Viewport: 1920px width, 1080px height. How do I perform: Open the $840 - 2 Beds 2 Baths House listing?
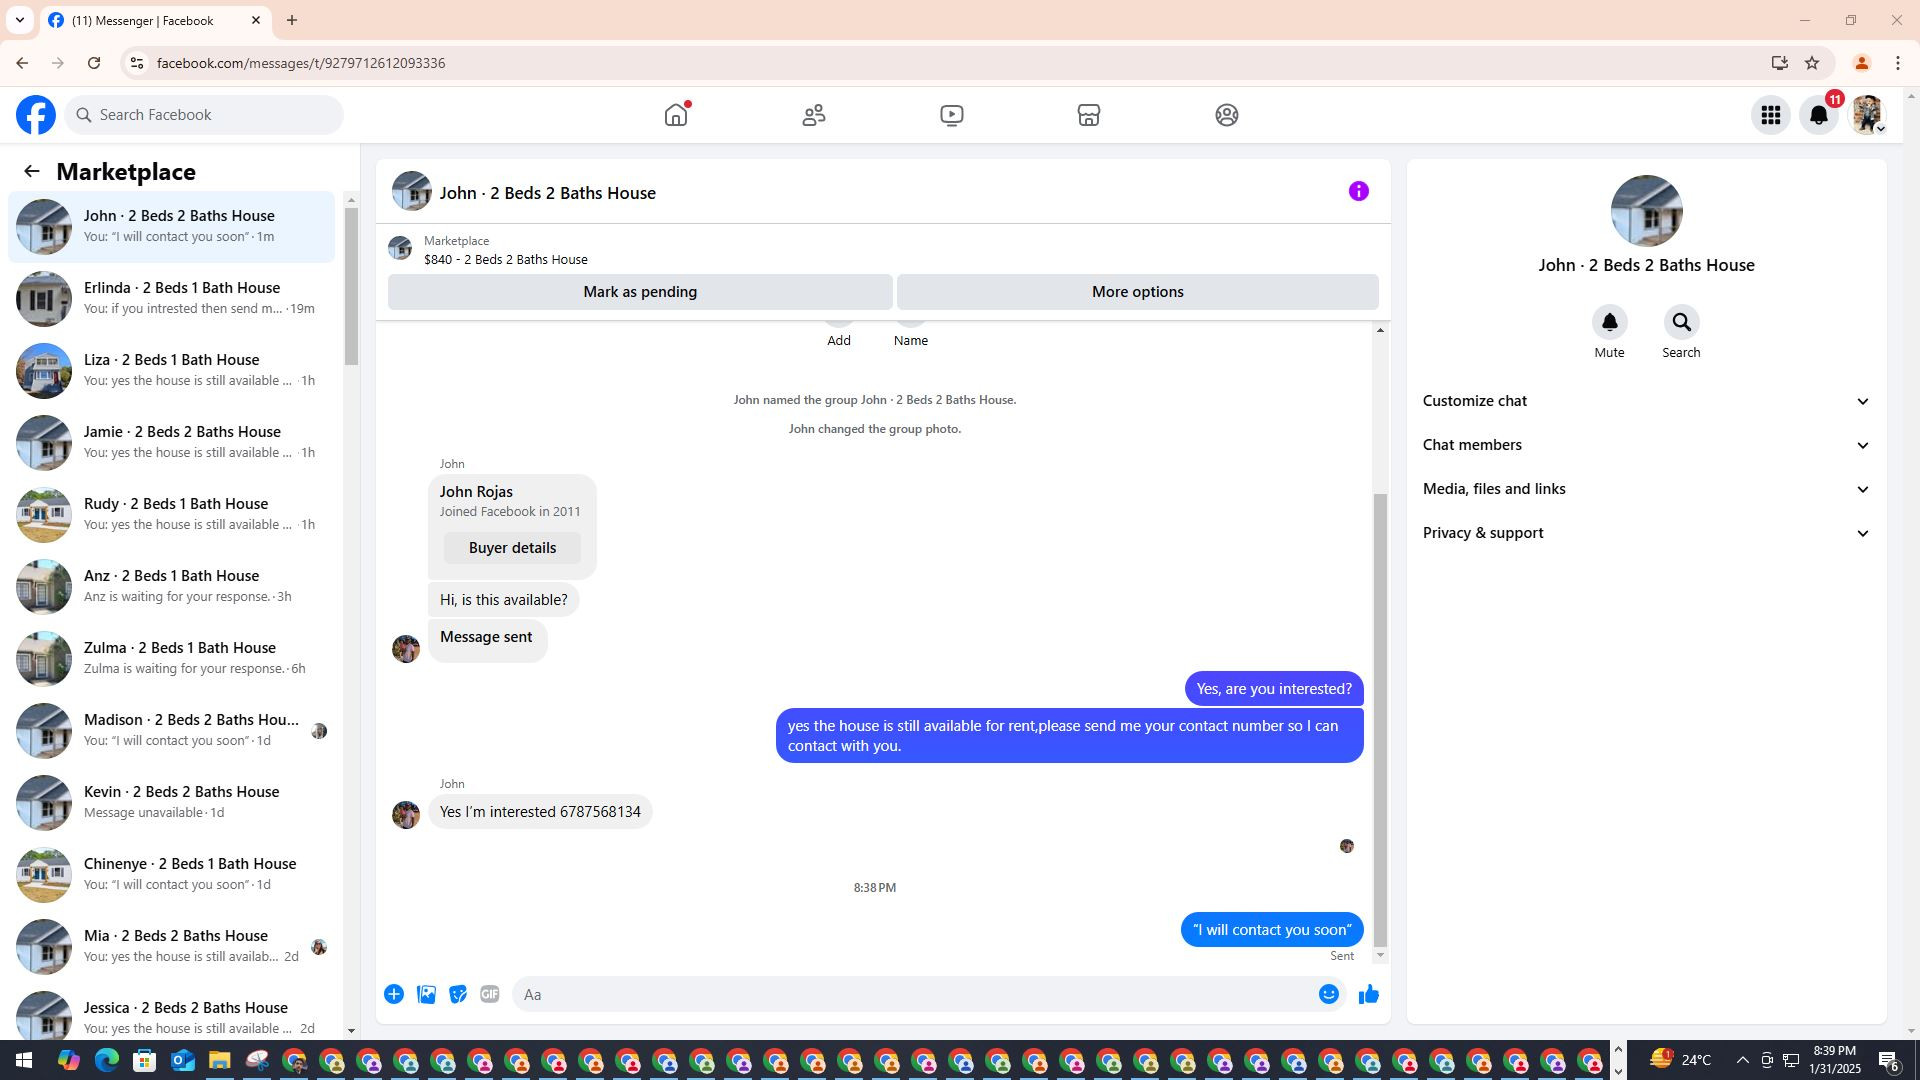coord(506,260)
